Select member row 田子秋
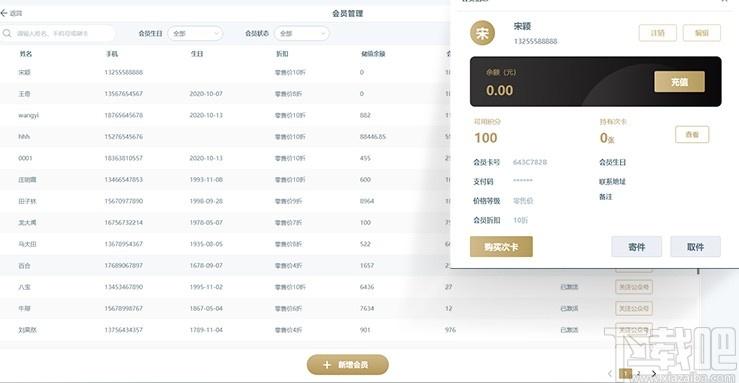 [225, 201]
